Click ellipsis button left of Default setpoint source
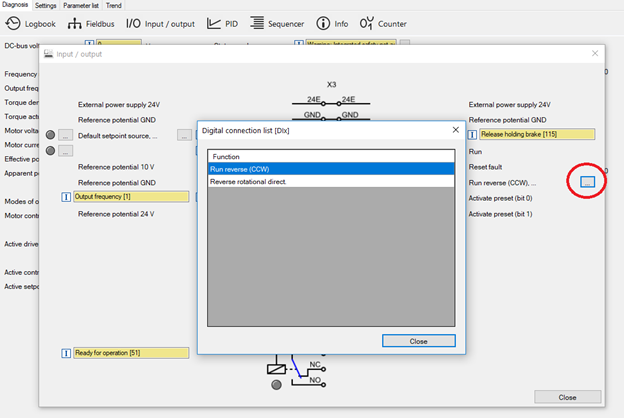 [66, 135]
